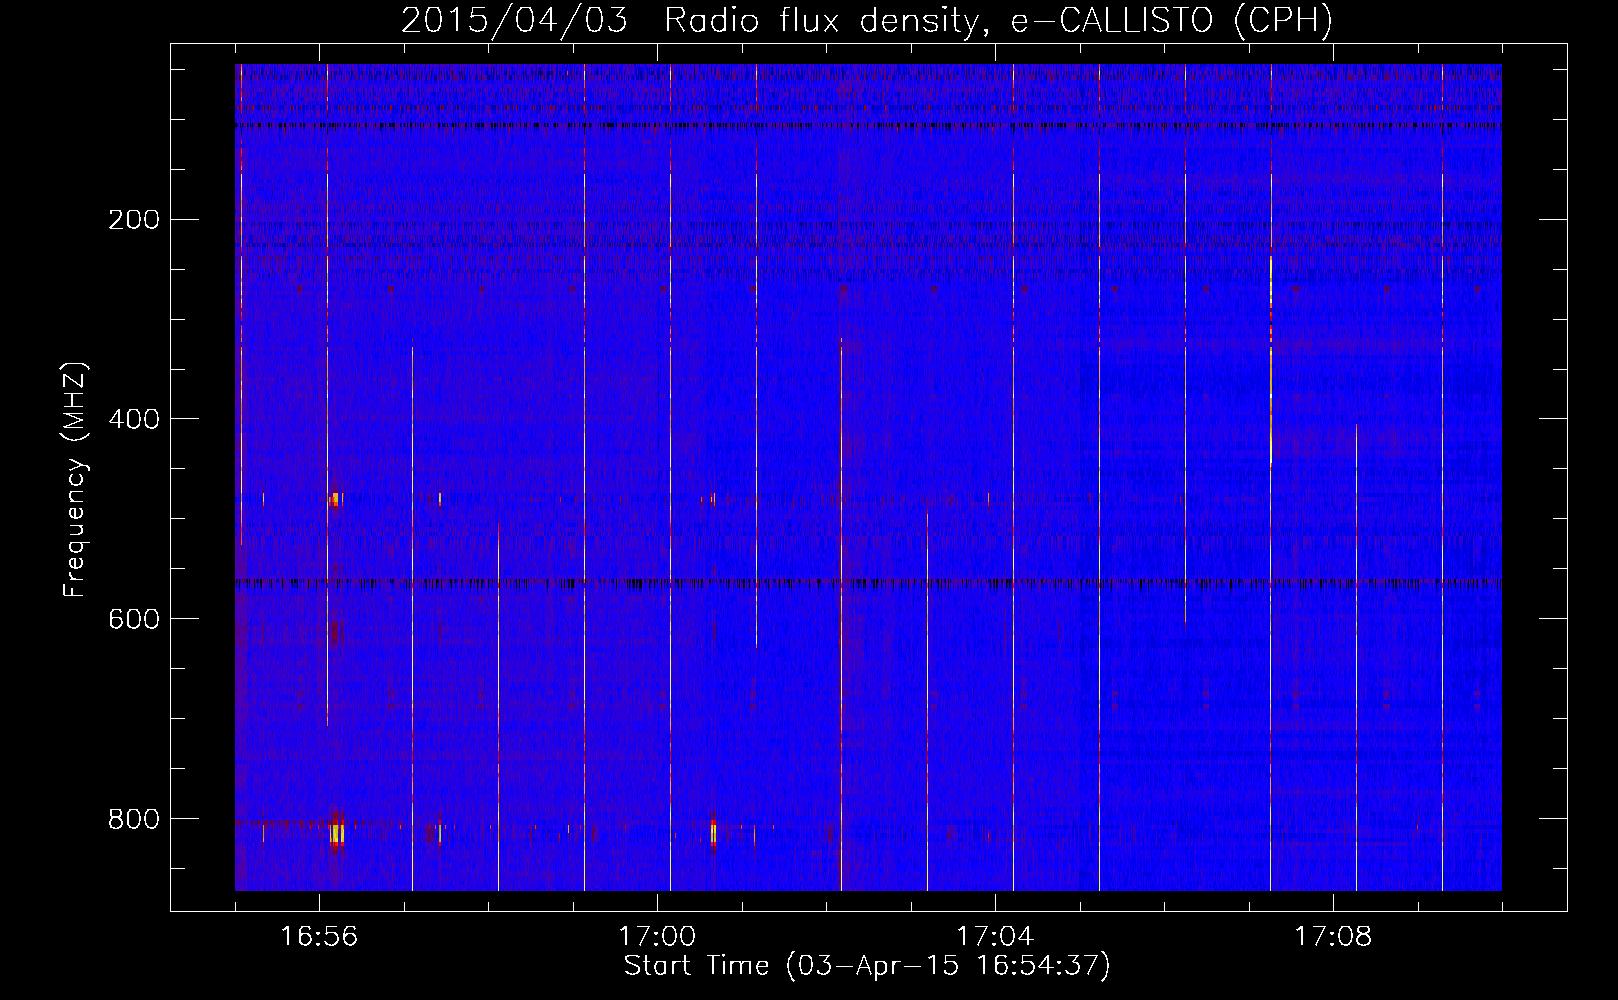
Task: Click the '200' frequency tick label
Action: [x=134, y=219]
